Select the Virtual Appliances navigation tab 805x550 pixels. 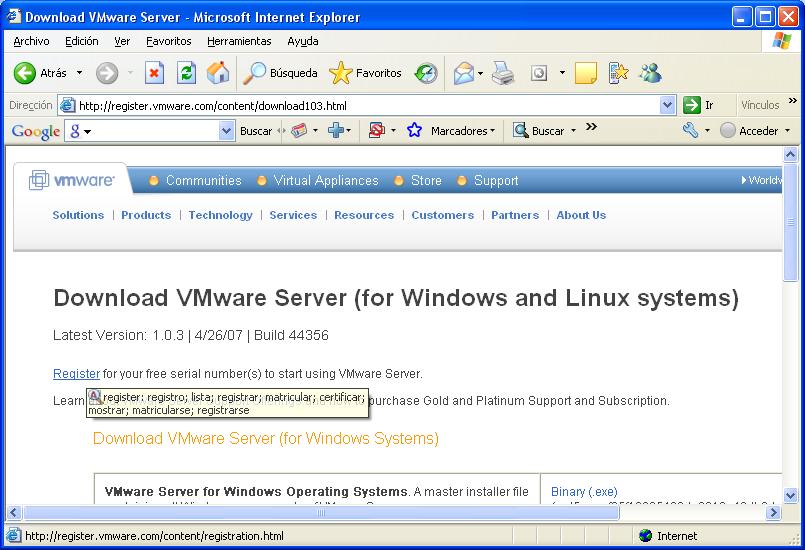[x=325, y=181]
